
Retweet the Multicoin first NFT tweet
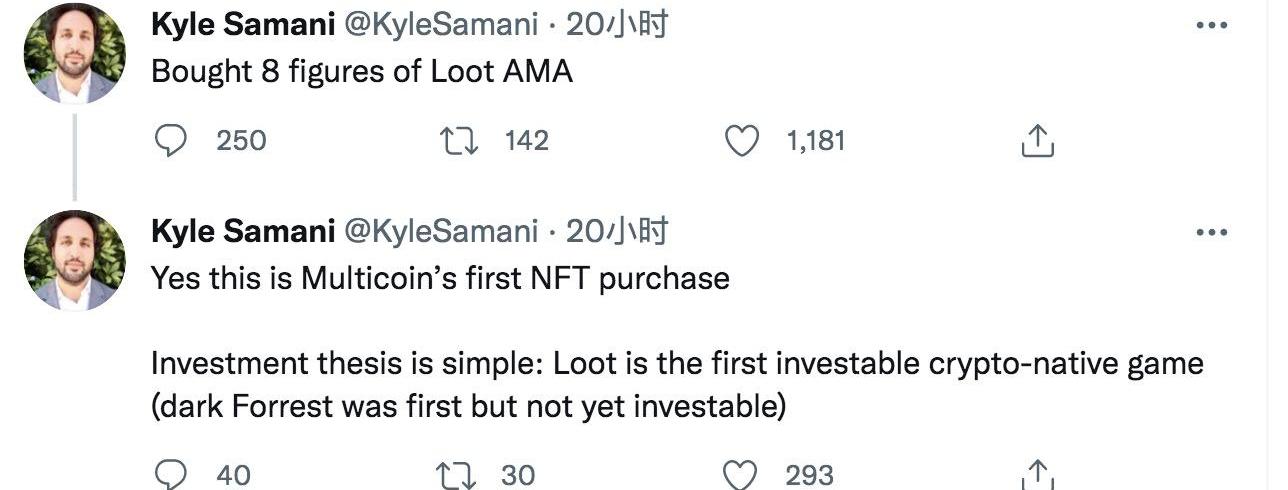455,474
